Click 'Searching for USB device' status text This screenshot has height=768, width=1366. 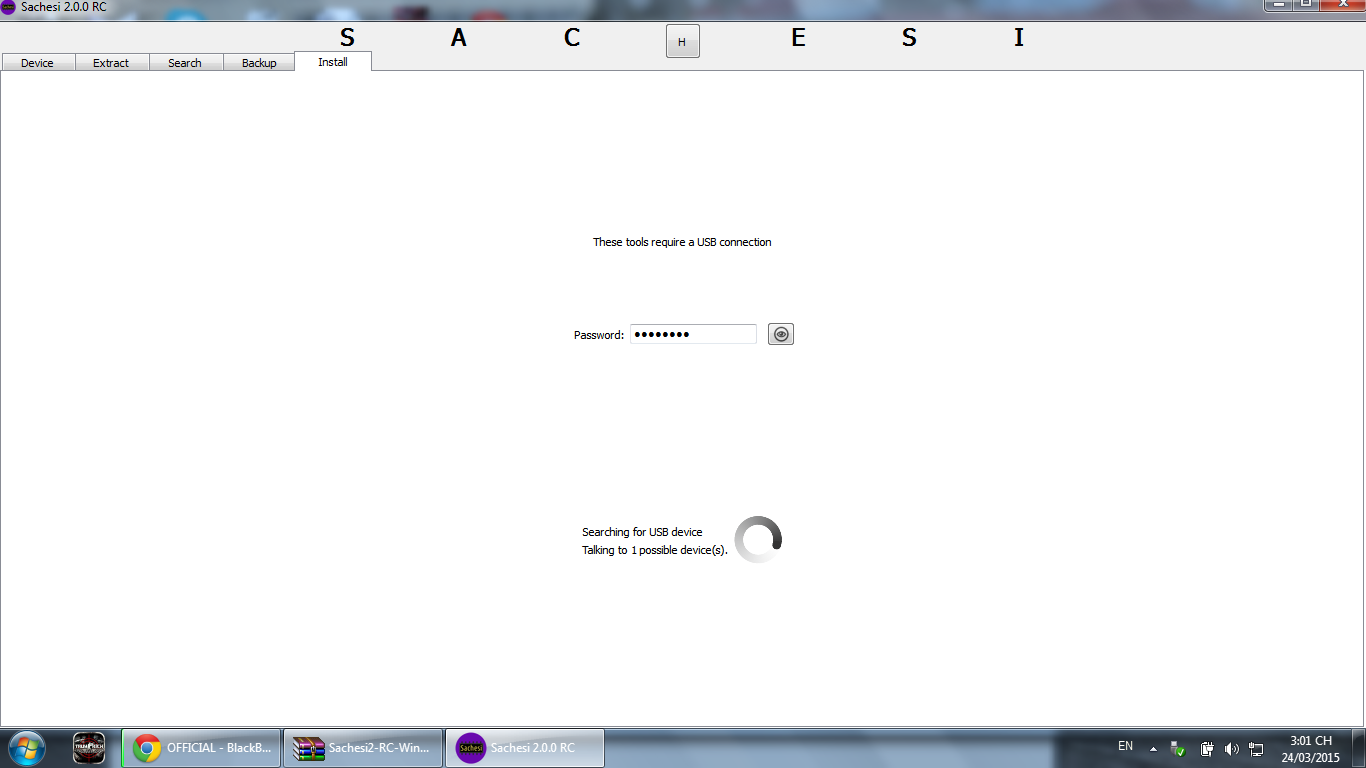click(x=642, y=532)
